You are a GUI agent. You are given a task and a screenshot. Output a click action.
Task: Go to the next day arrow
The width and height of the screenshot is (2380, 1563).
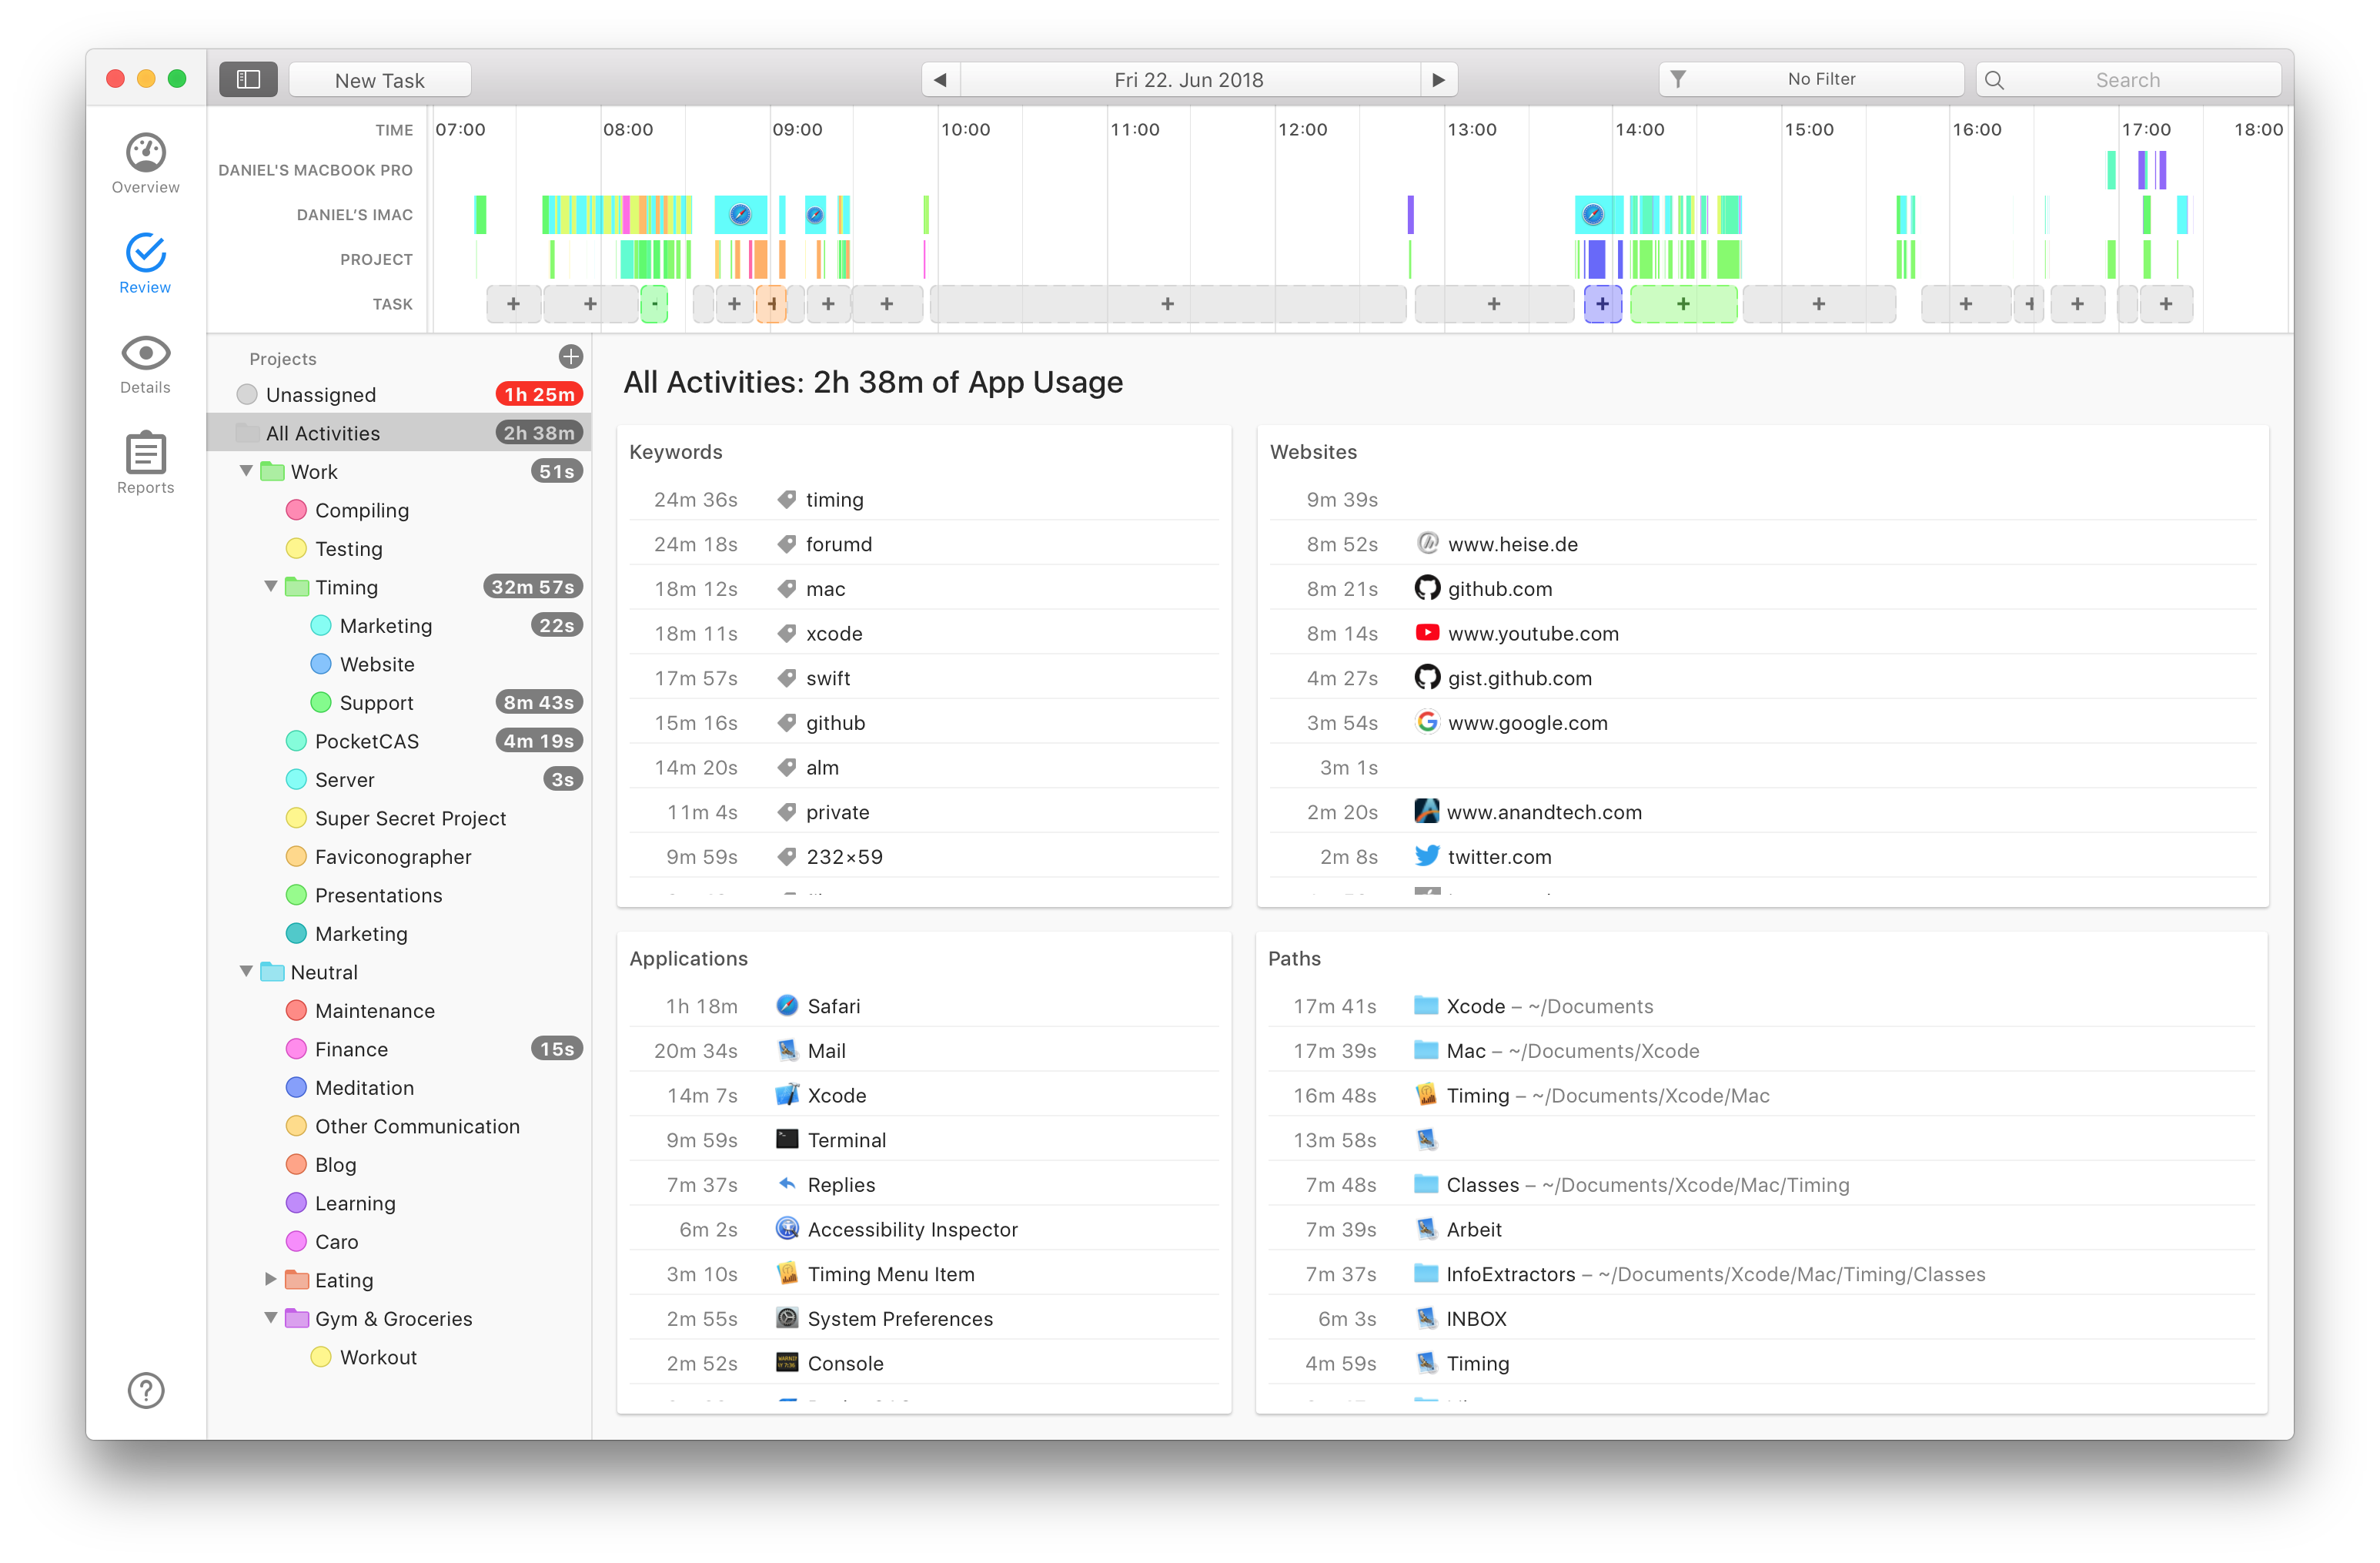[1438, 80]
